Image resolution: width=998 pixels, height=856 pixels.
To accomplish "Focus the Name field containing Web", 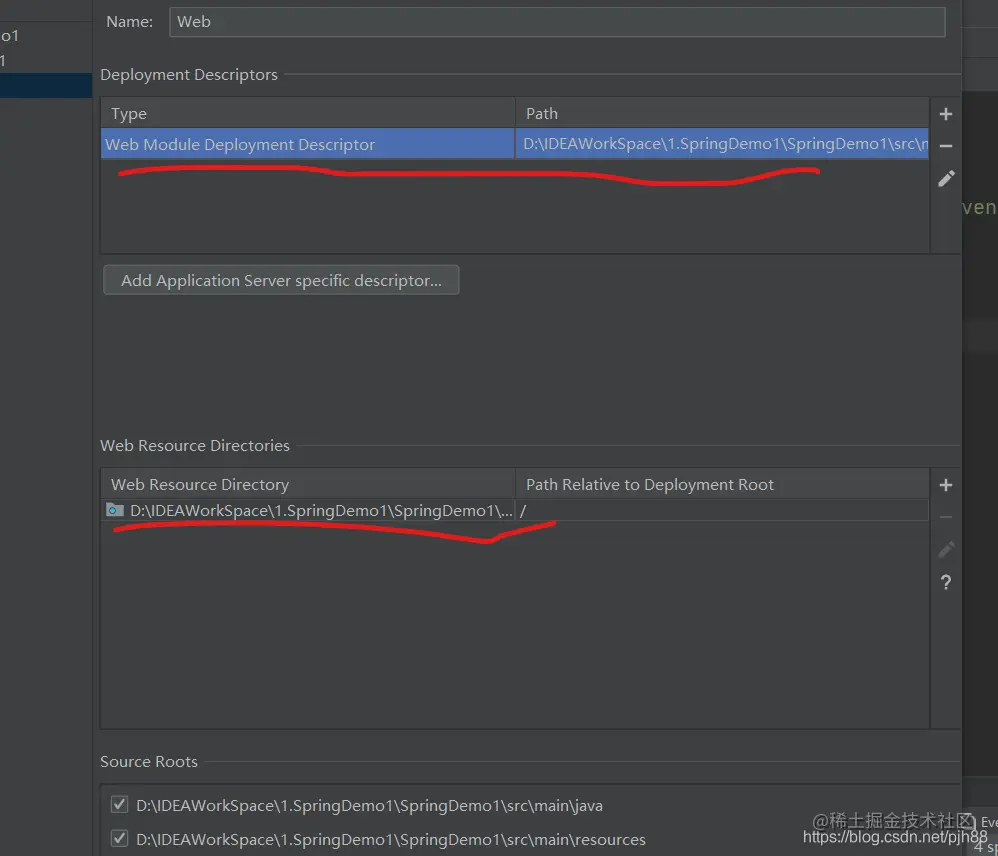I will (x=557, y=22).
